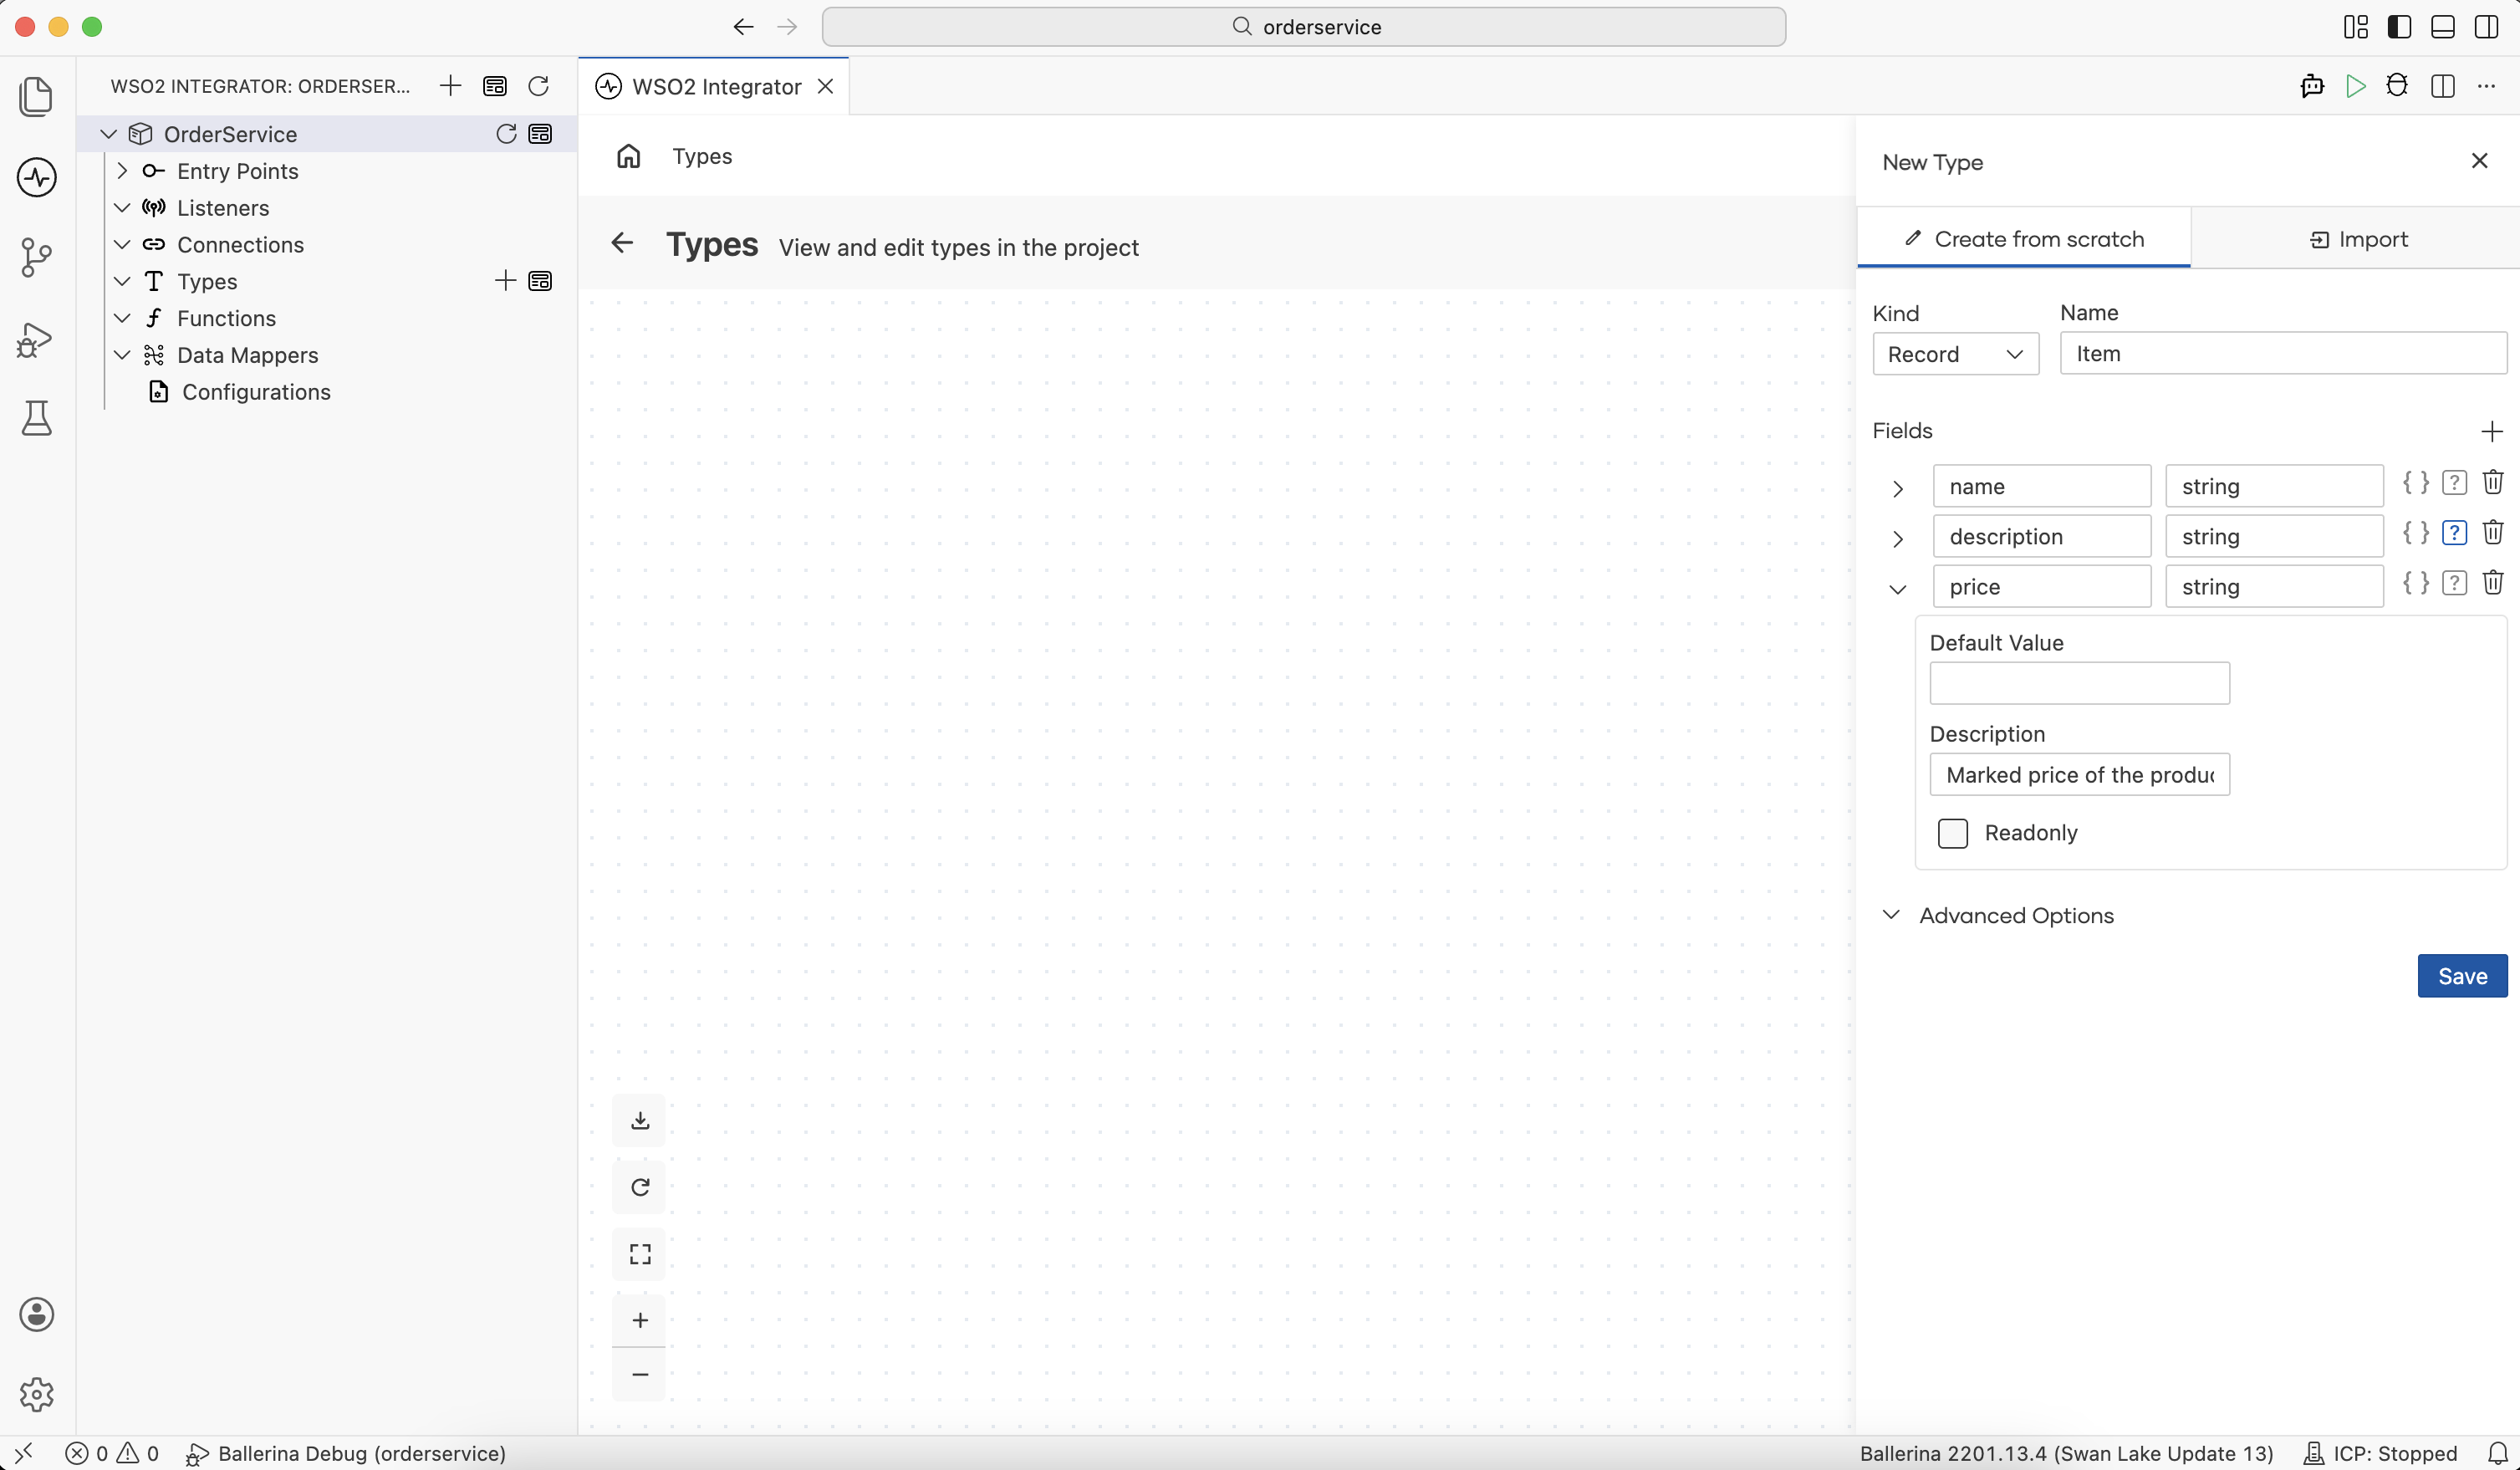Click the Default Value input field
Image resolution: width=2520 pixels, height=1470 pixels.
(2079, 683)
